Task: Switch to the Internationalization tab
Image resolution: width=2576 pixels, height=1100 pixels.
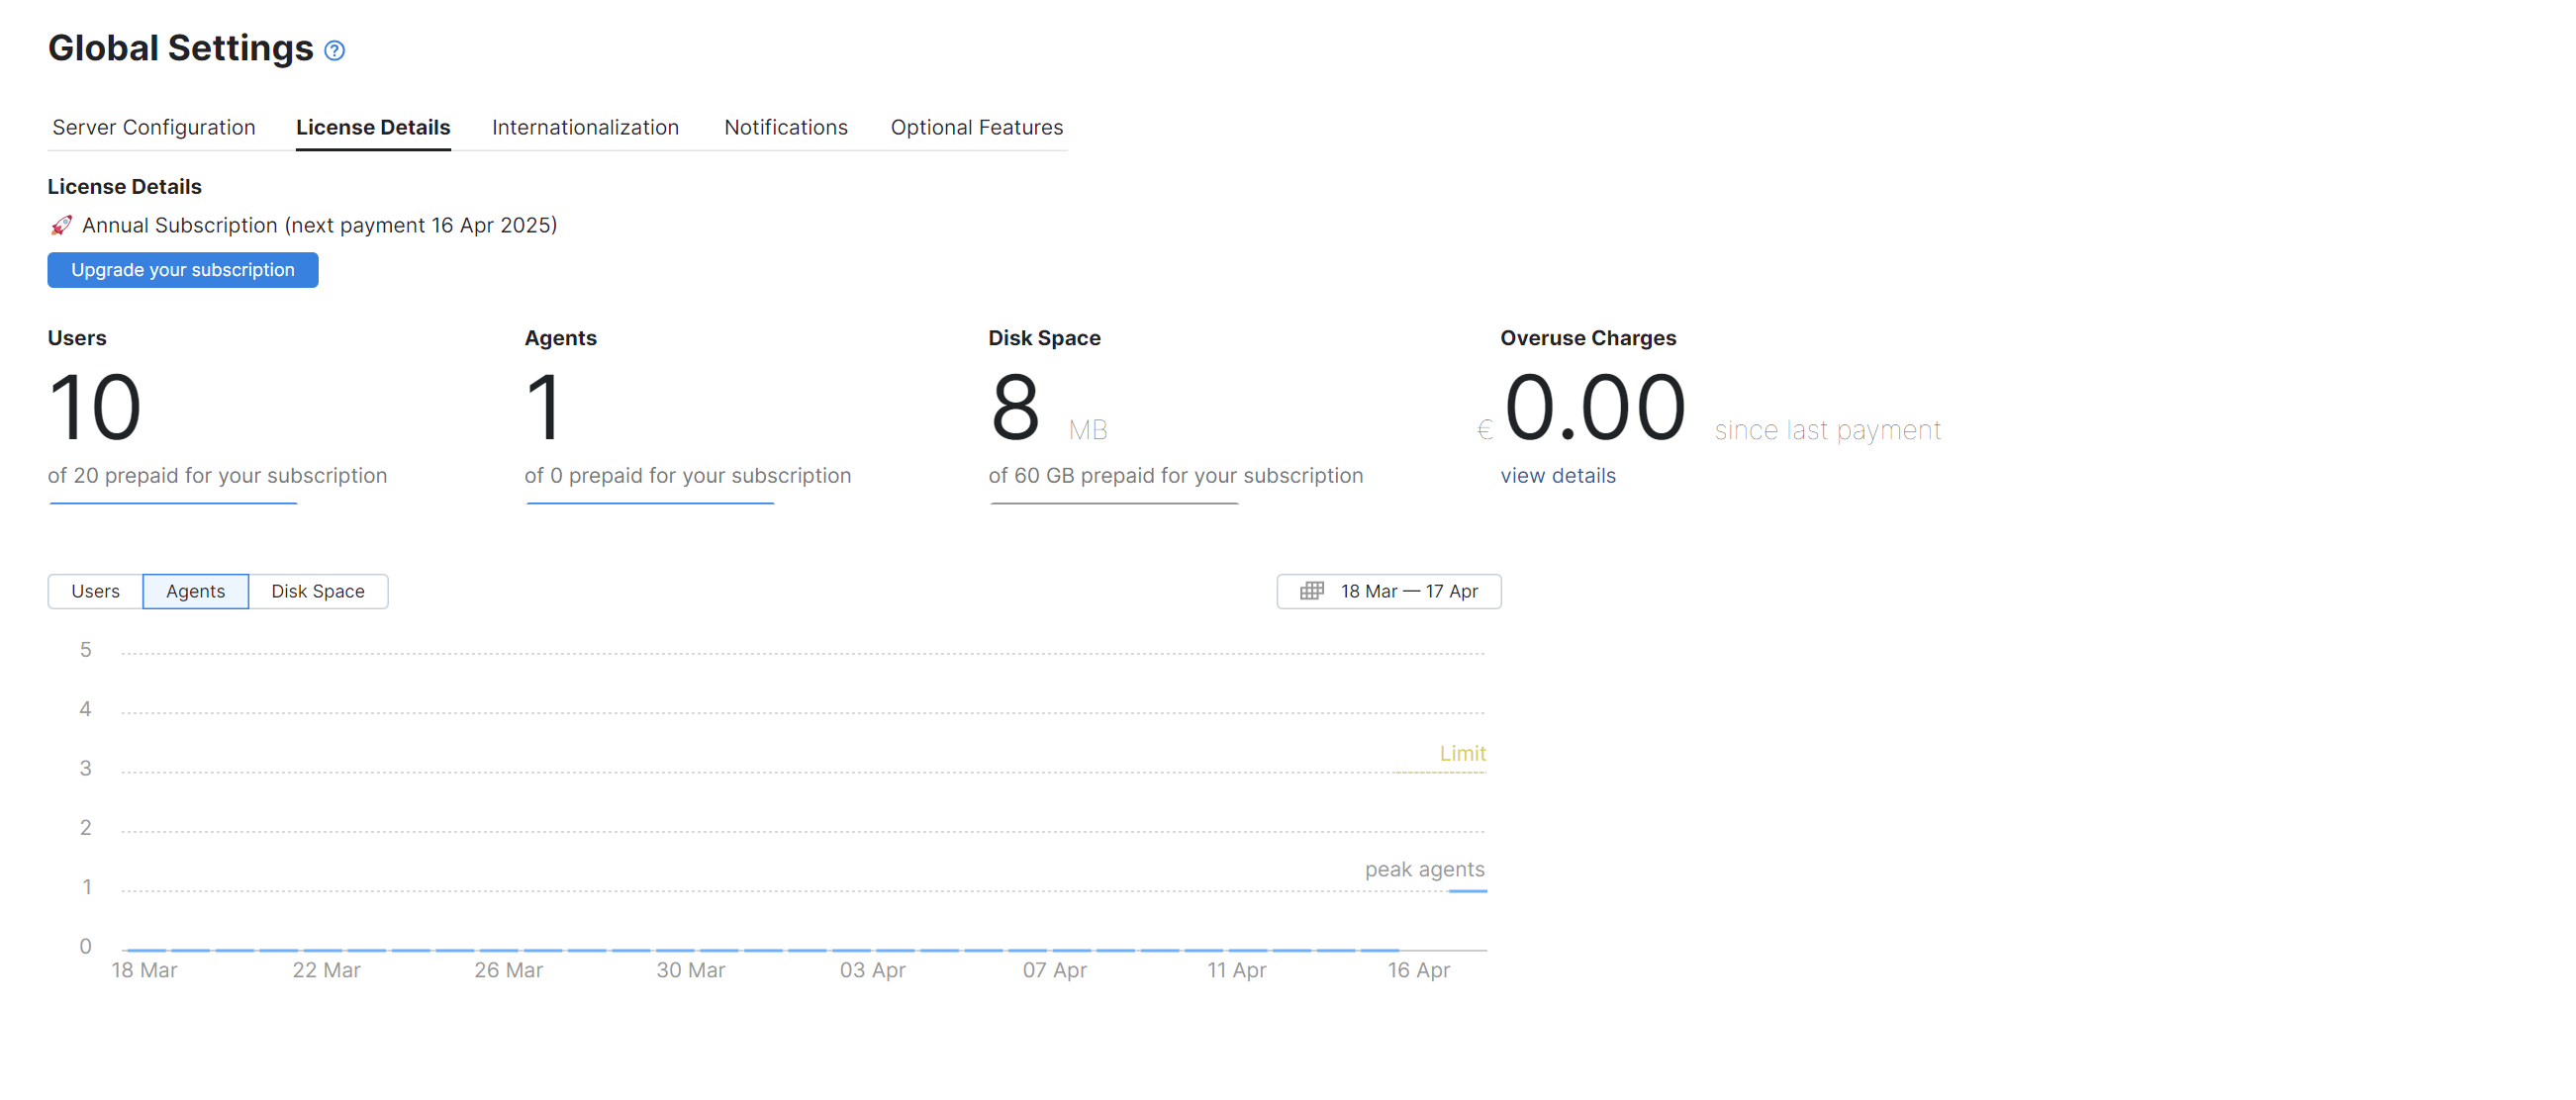Action: pos(585,128)
